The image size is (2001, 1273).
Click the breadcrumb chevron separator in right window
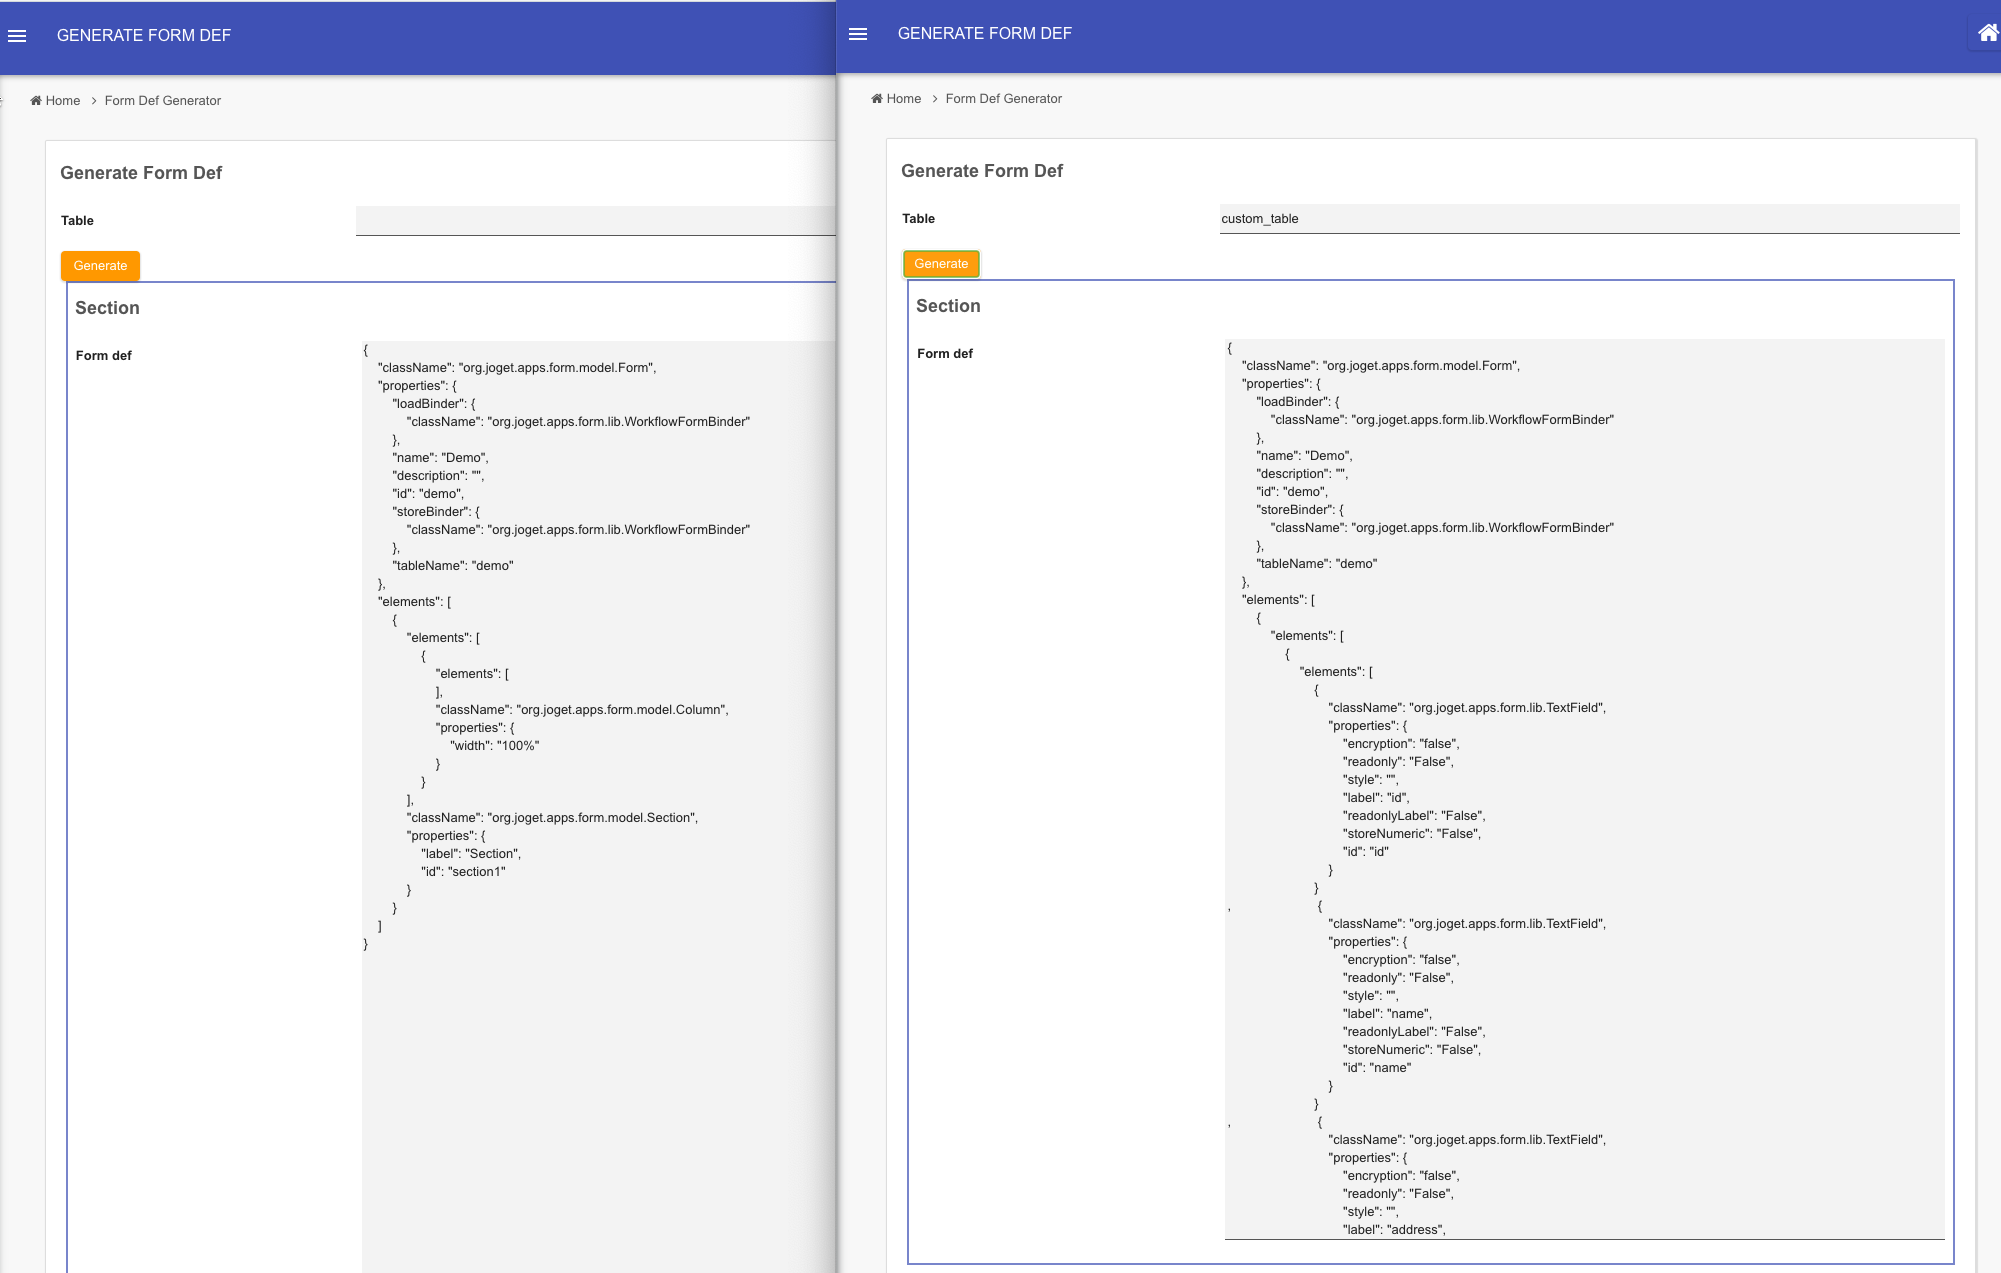(x=934, y=99)
